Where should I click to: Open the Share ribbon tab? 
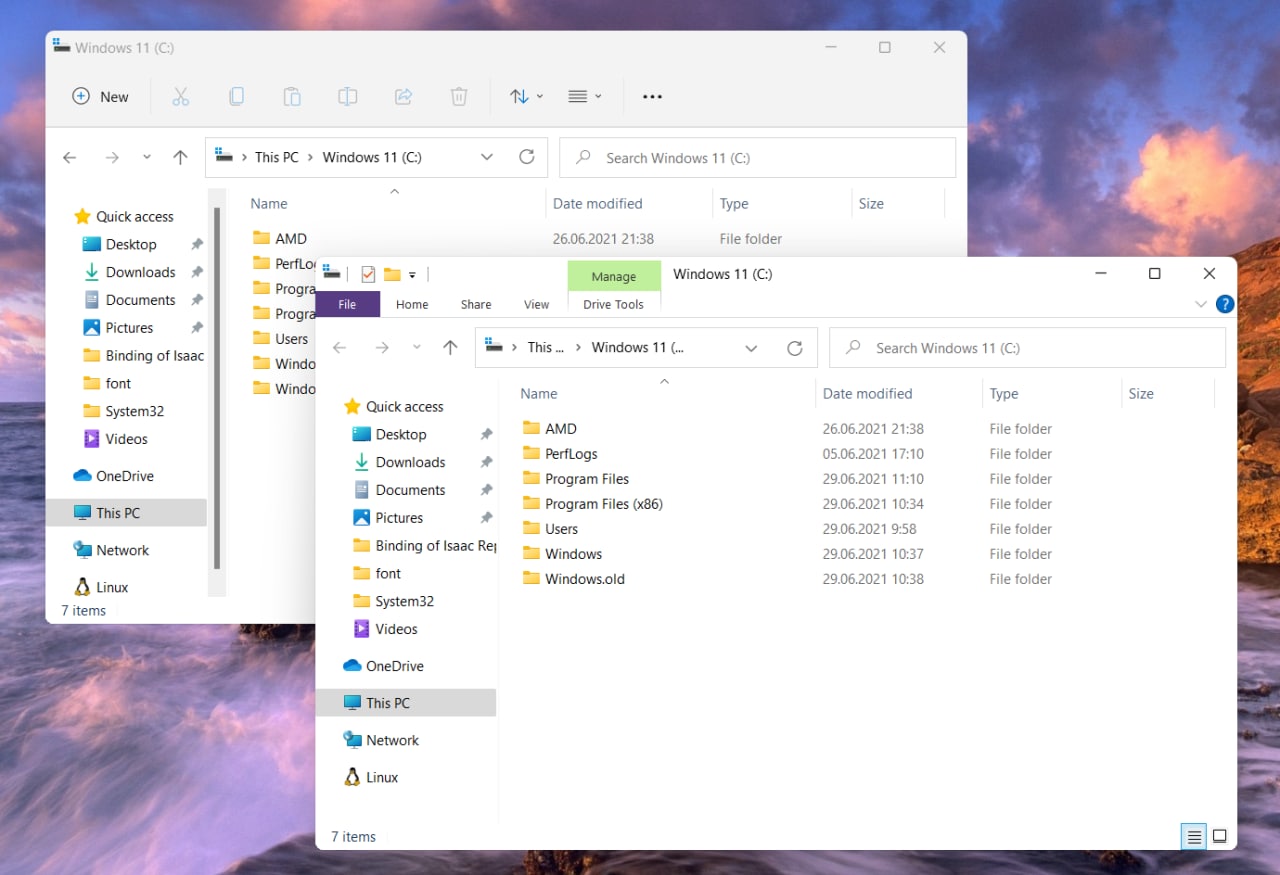[x=476, y=304]
